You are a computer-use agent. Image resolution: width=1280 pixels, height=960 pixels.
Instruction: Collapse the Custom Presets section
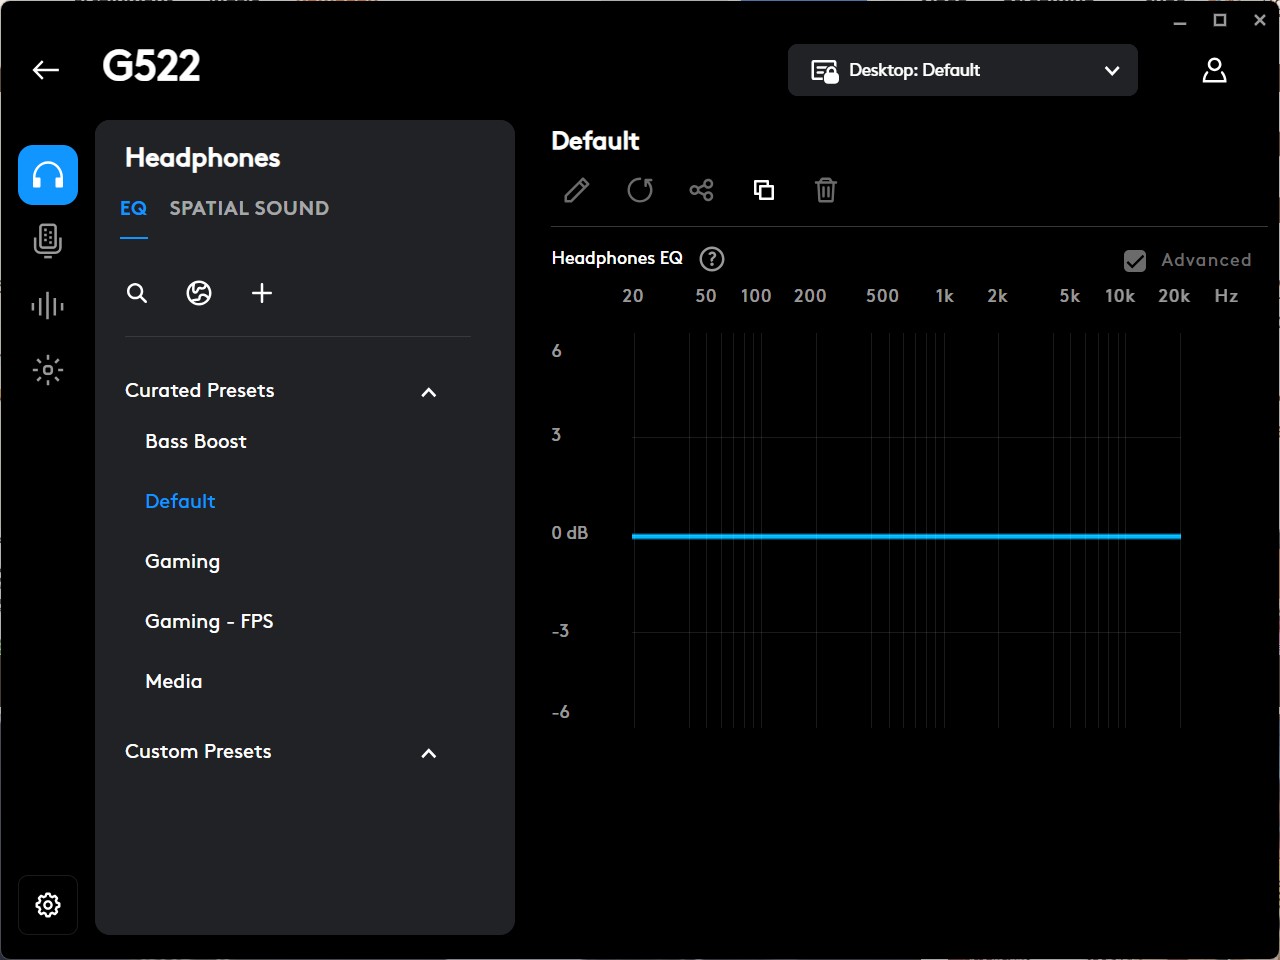(x=429, y=753)
